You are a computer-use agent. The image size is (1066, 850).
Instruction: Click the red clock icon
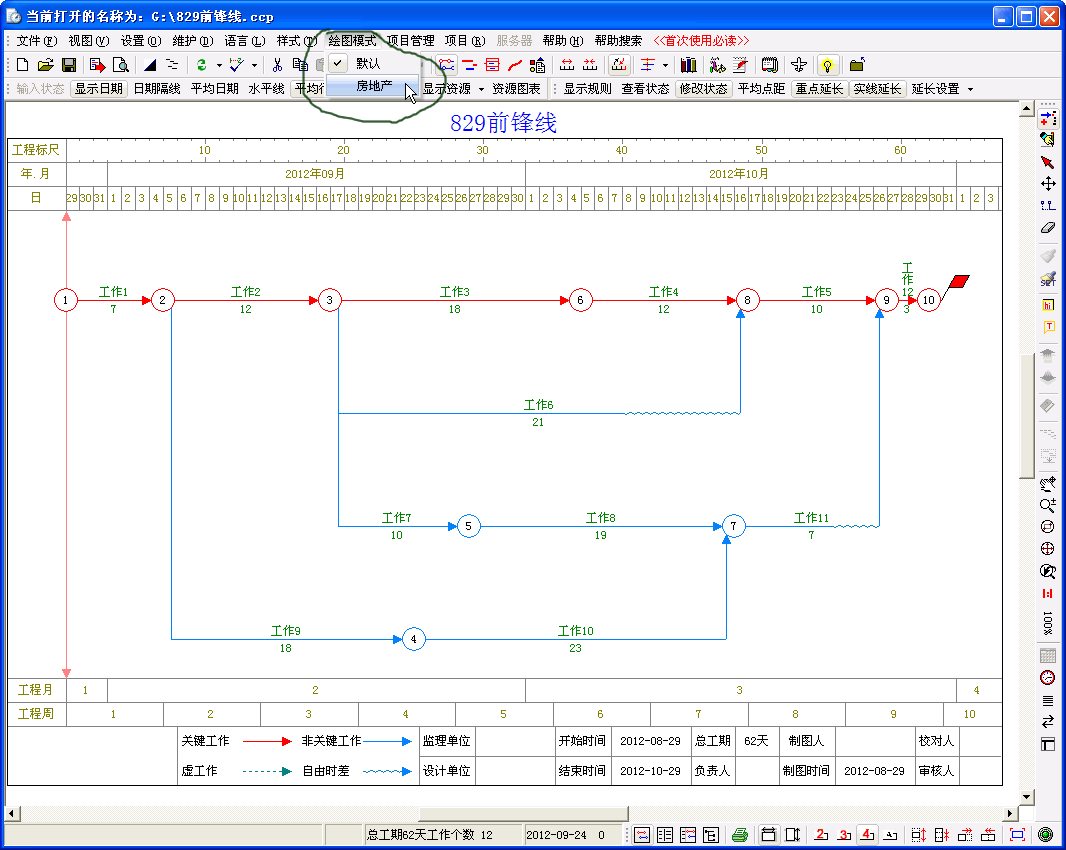coord(1048,677)
